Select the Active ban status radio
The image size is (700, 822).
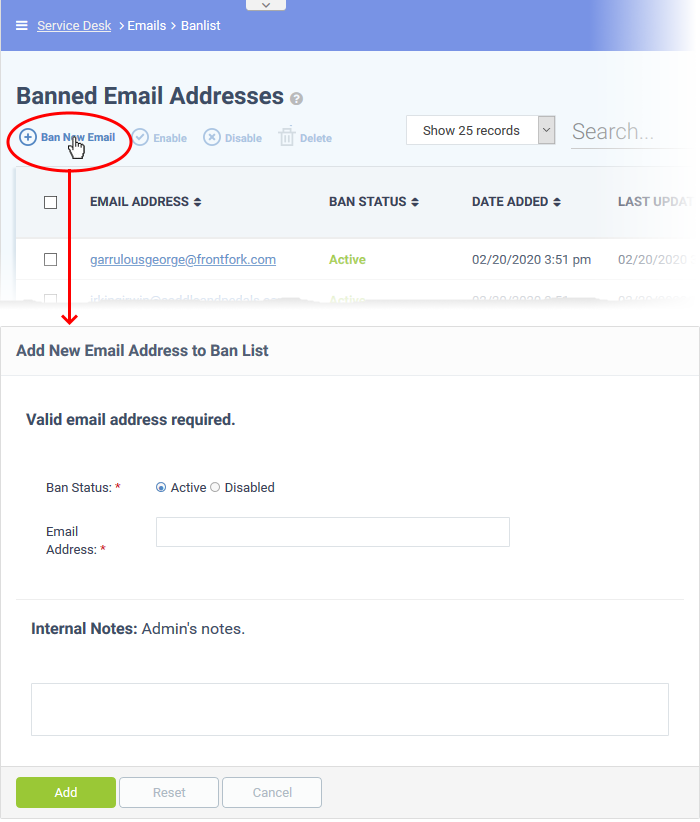(161, 488)
